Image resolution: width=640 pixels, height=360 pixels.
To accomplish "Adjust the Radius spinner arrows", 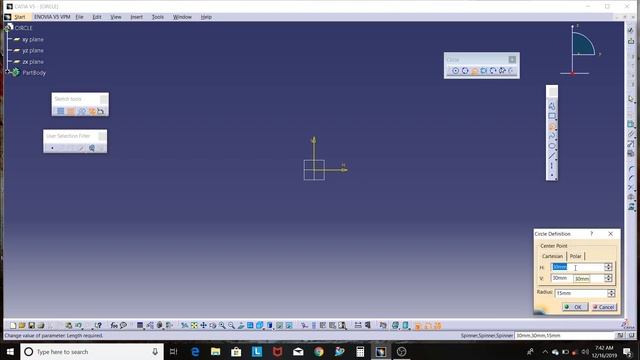I will tap(611, 293).
